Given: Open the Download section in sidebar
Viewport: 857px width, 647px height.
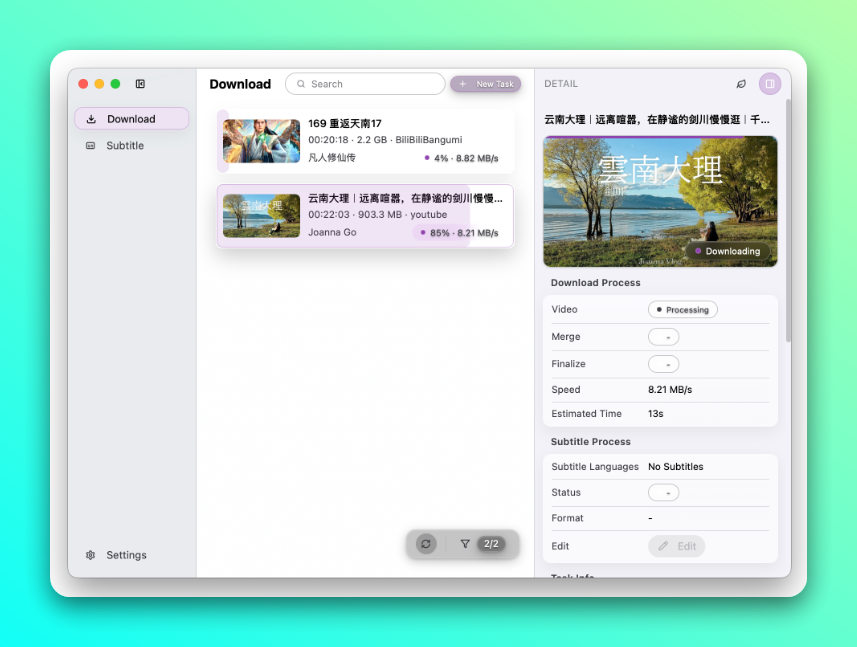Looking at the screenshot, I should (x=132, y=119).
